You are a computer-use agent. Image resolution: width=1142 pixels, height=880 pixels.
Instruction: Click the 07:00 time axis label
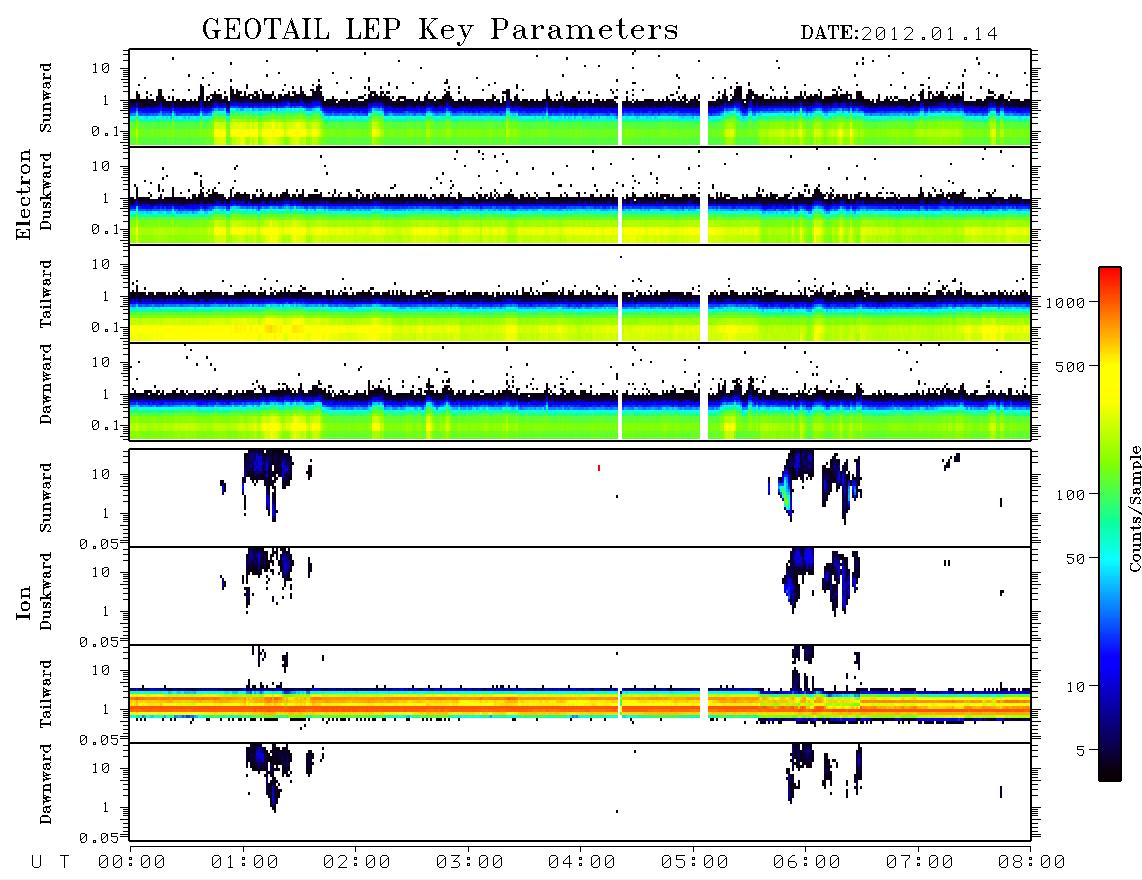click(x=920, y=862)
